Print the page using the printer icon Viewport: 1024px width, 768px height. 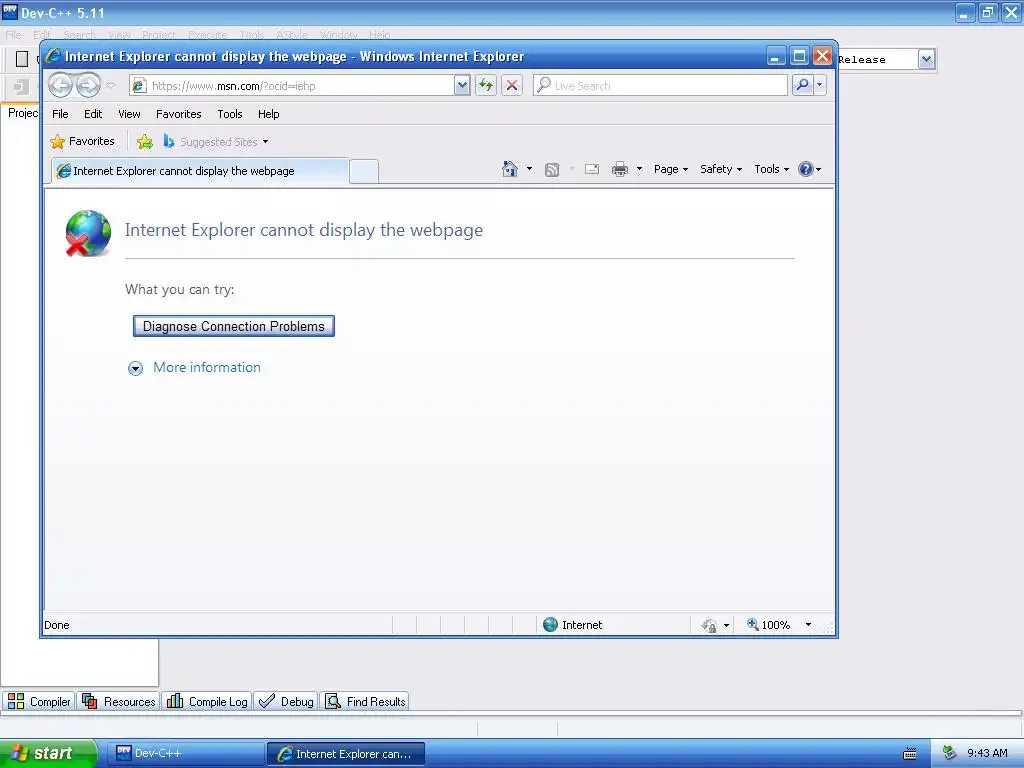(x=620, y=170)
